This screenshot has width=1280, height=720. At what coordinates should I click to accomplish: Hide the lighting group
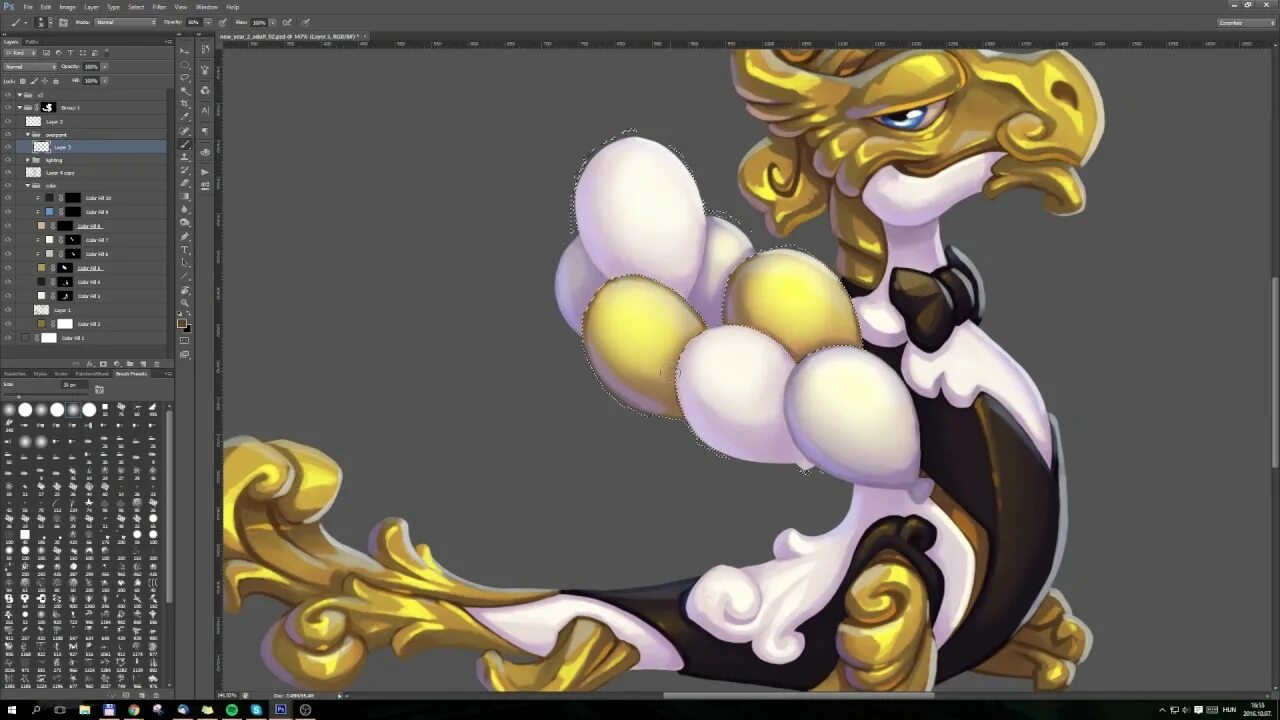click(8, 160)
